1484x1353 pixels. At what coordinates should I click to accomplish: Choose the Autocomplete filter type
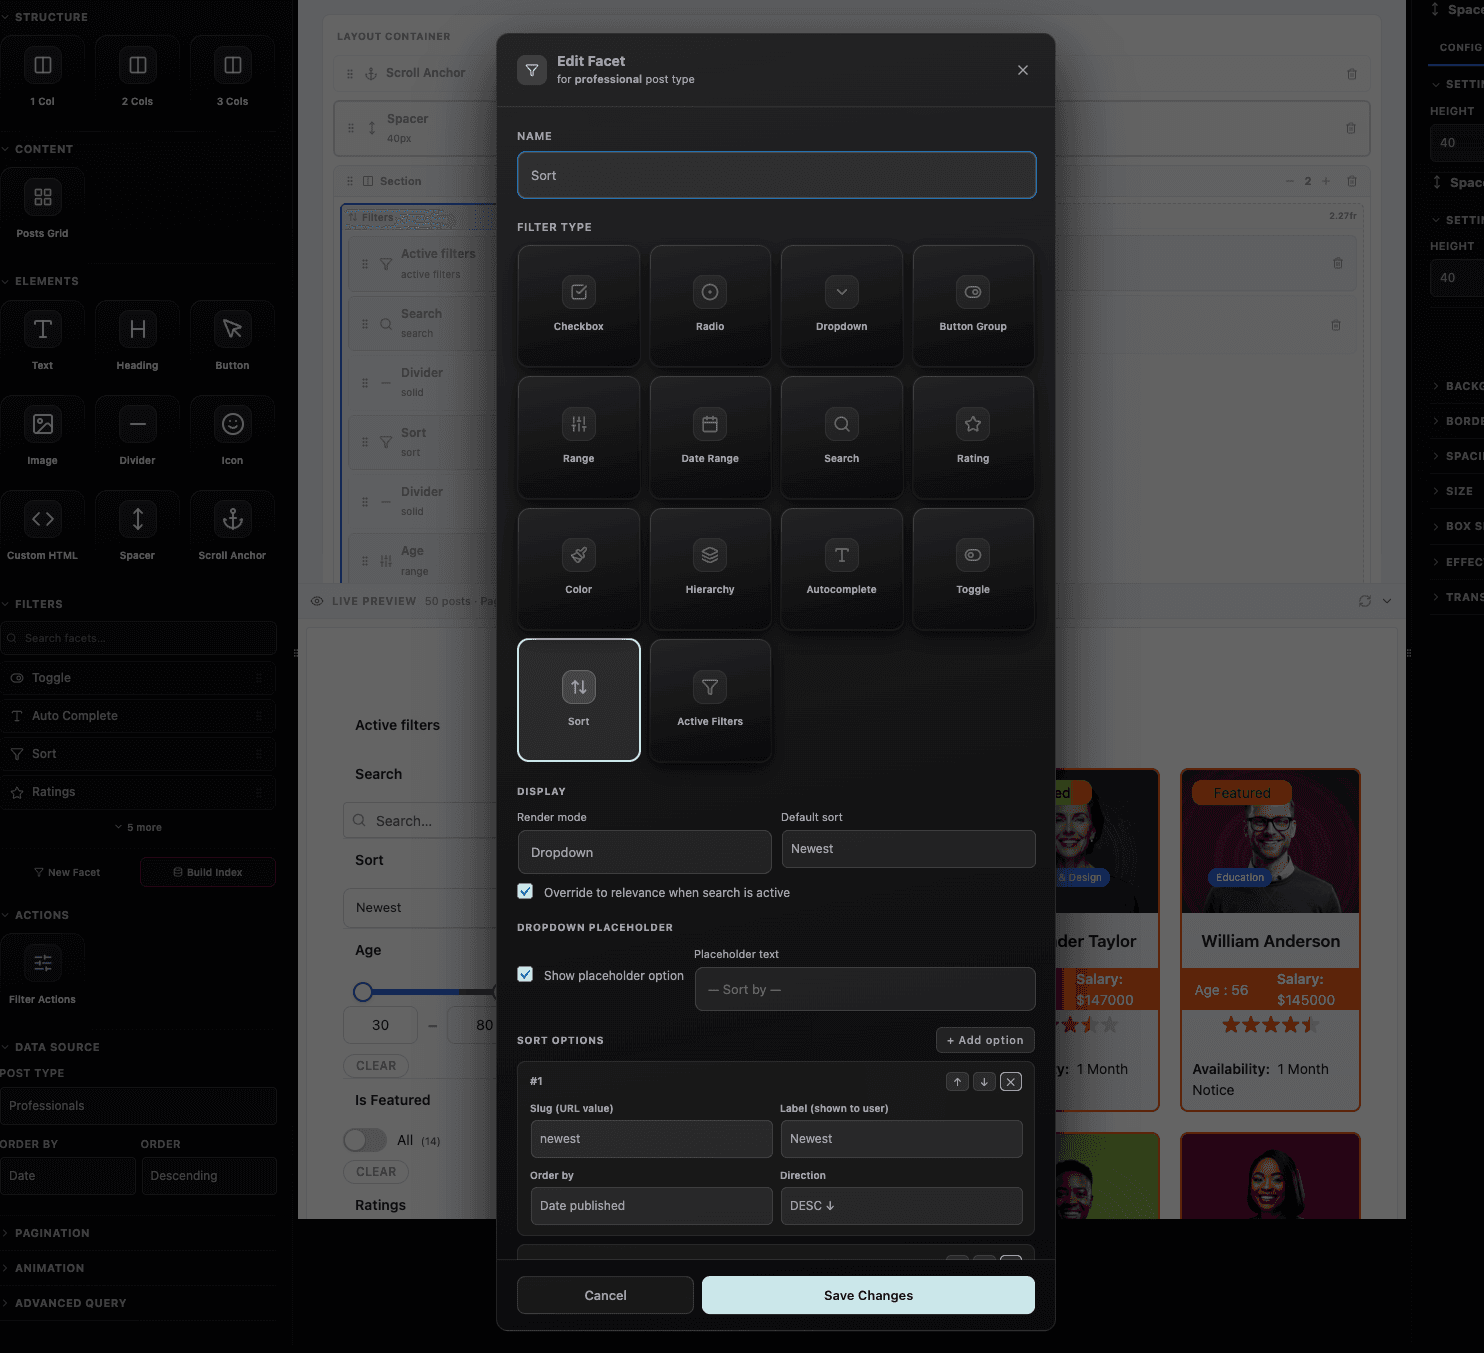[841, 568]
